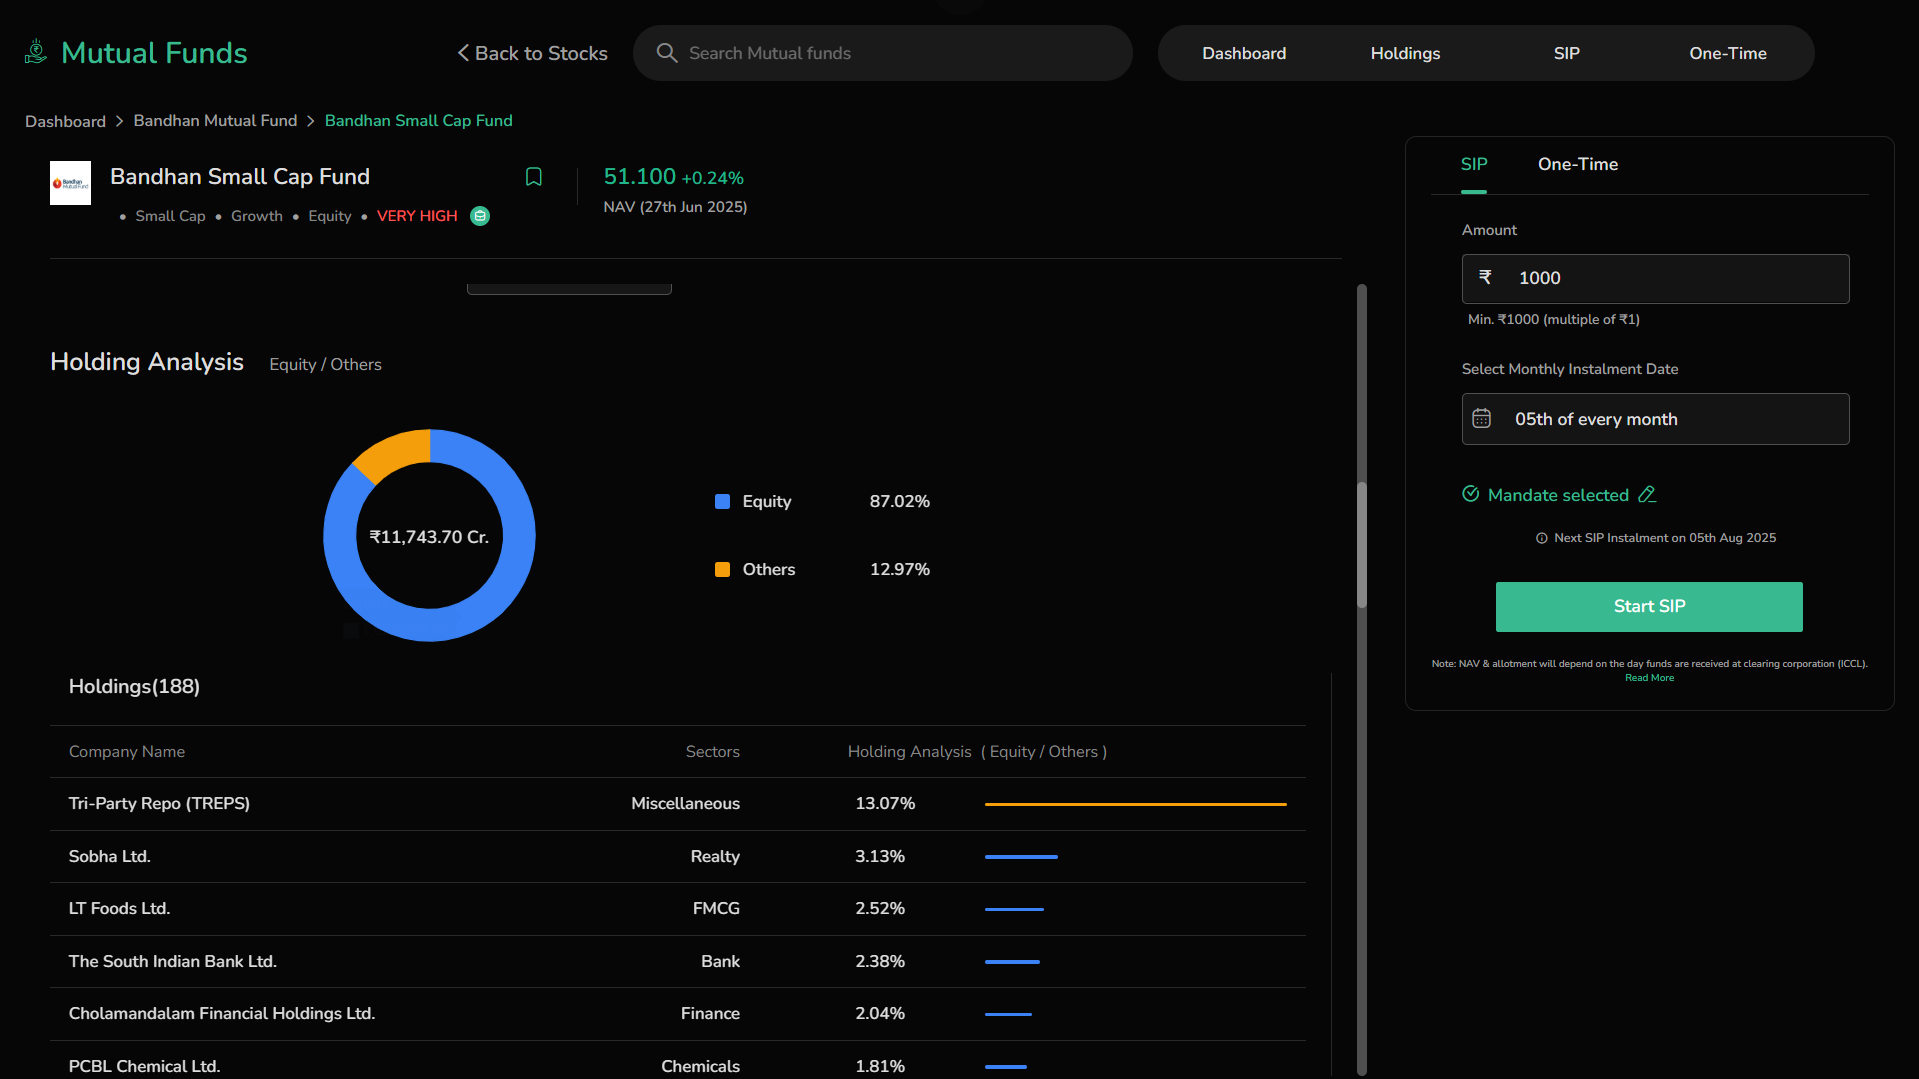
Task: Click the Bandhan Small Cap Fund breadcrumb
Action: click(418, 120)
